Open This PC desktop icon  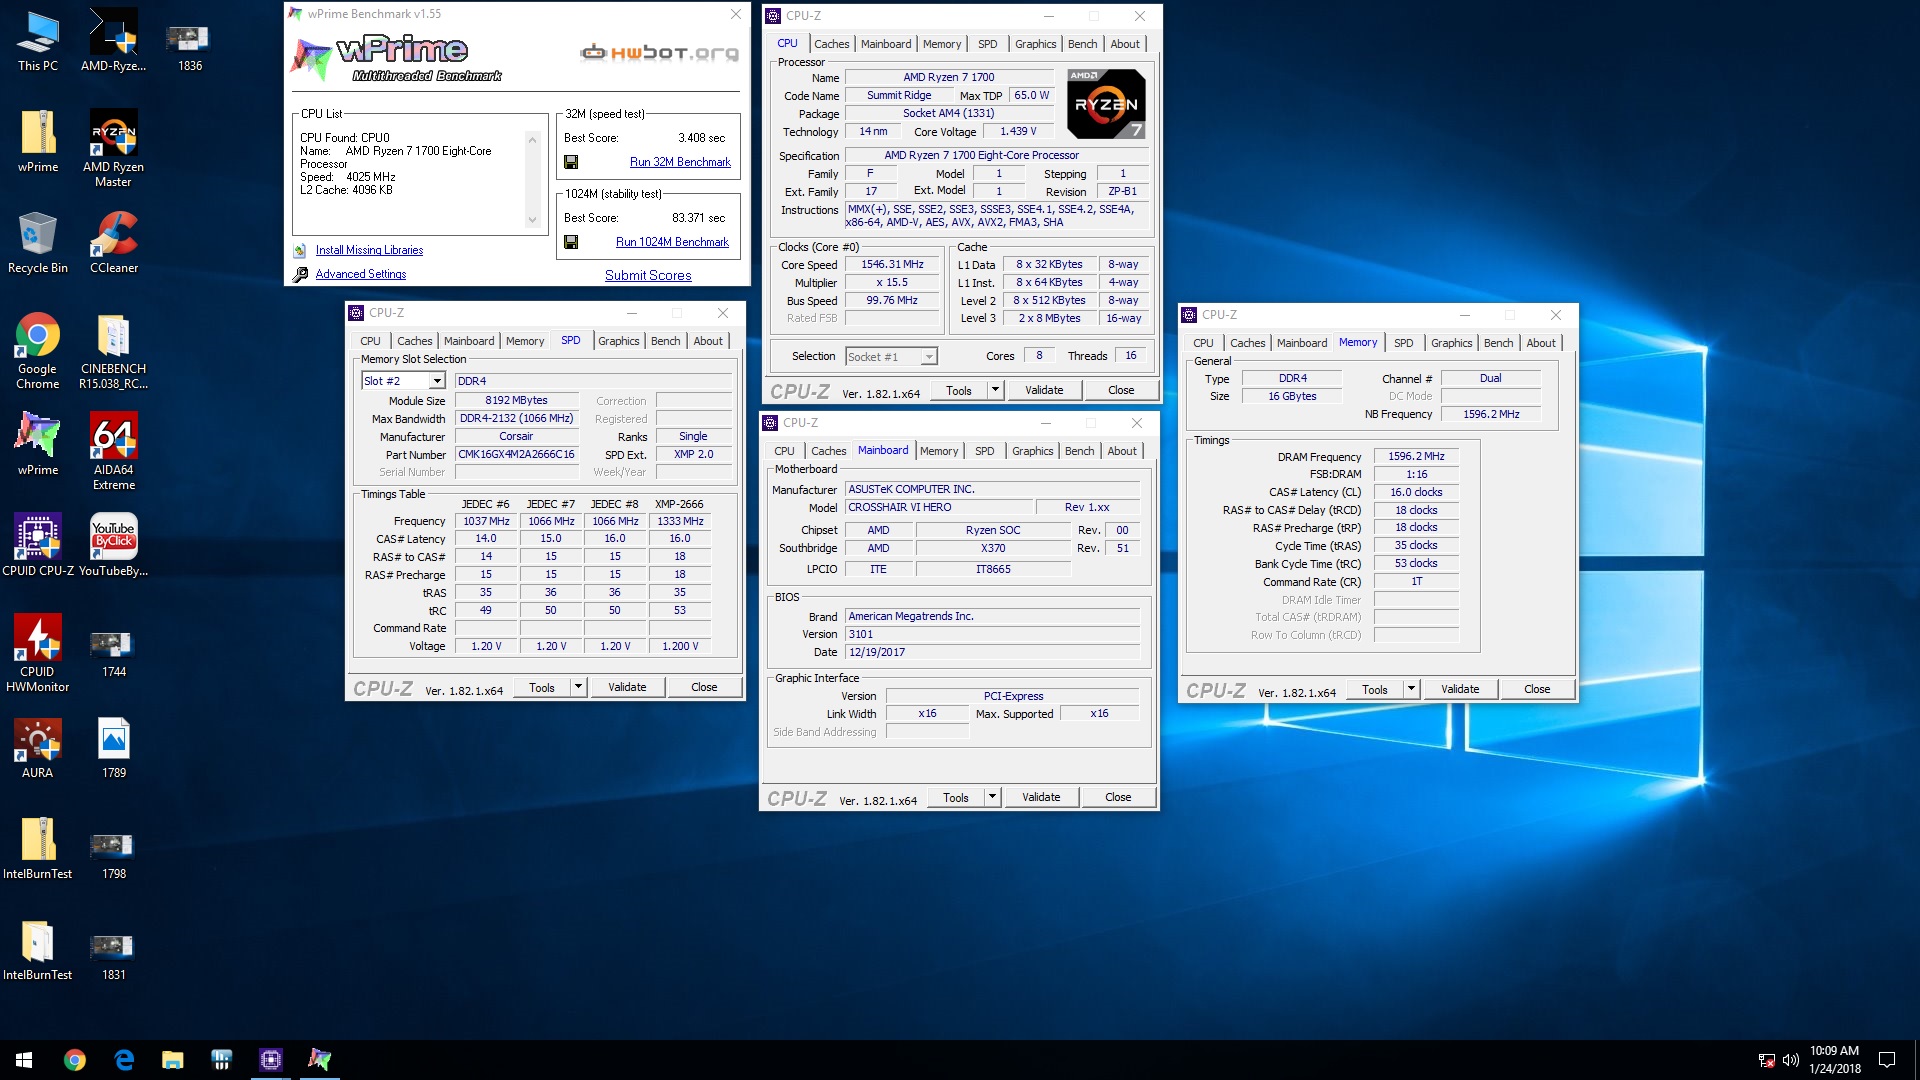[38, 40]
